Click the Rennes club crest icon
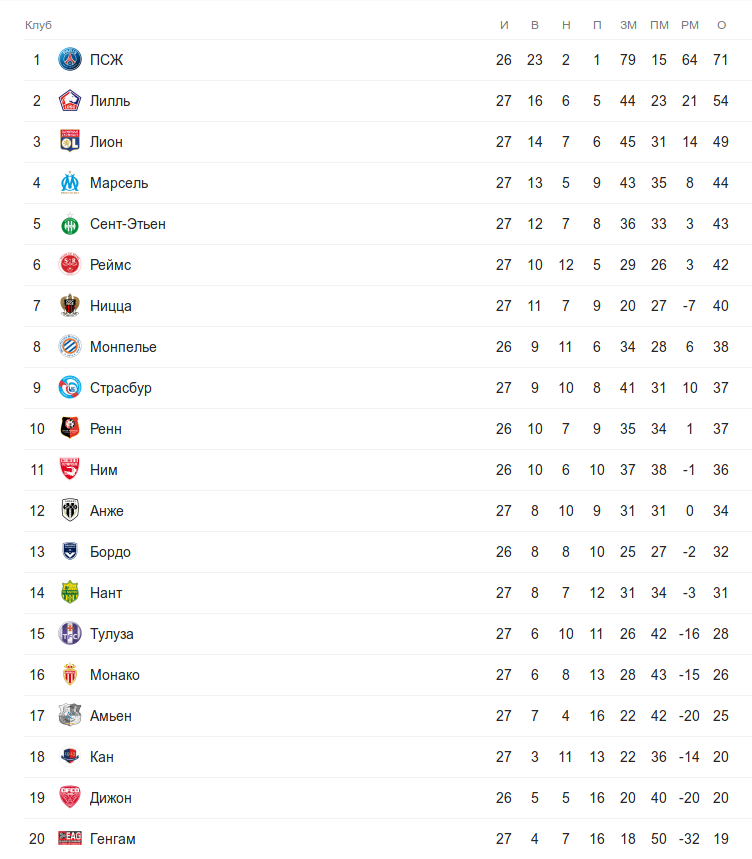 (x=70, y=428)
